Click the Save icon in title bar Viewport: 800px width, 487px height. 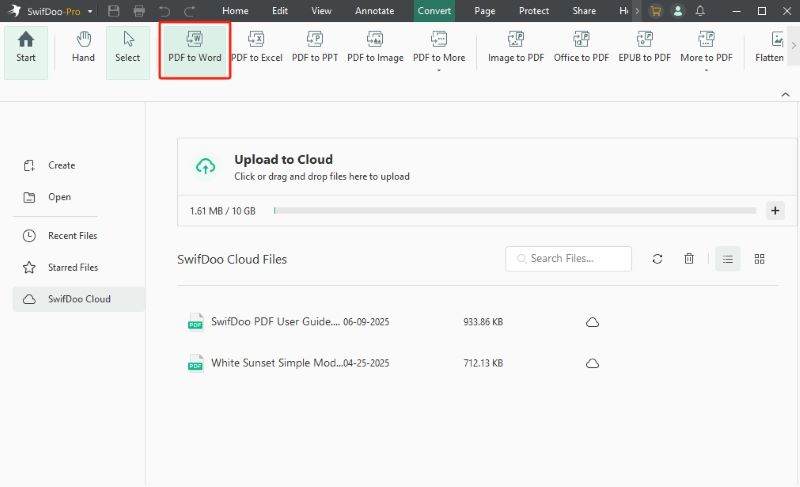click(x=114, y=11)
